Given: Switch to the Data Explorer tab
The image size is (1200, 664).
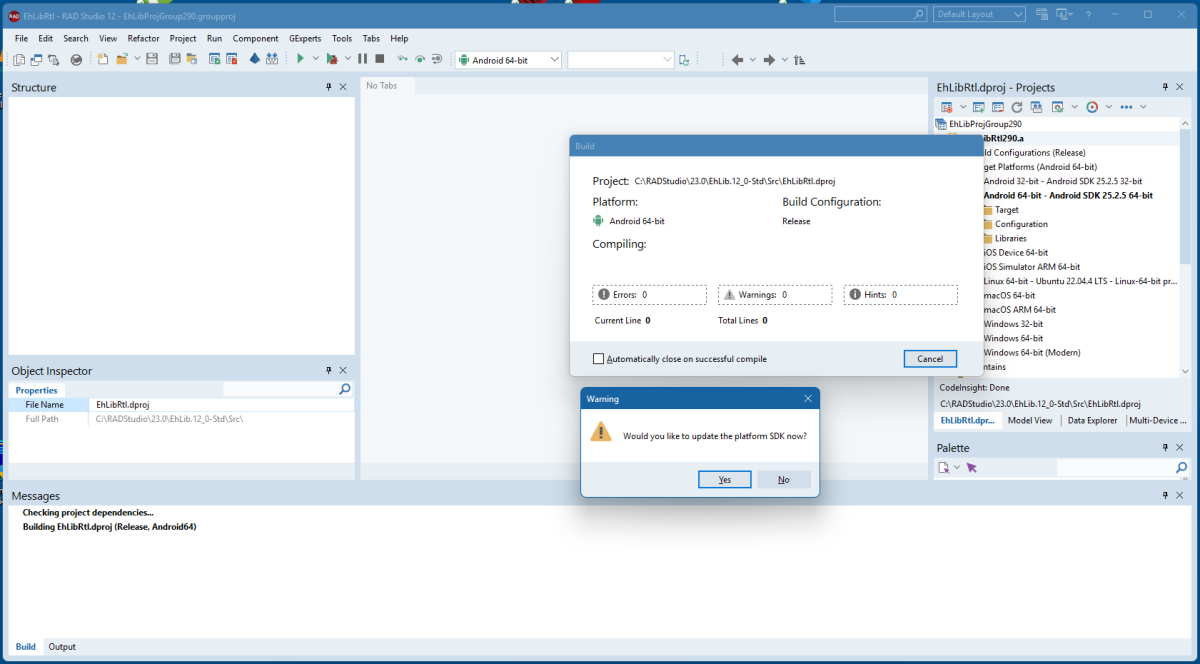Looking at the screenshot, I should (x=1092, y=421).
